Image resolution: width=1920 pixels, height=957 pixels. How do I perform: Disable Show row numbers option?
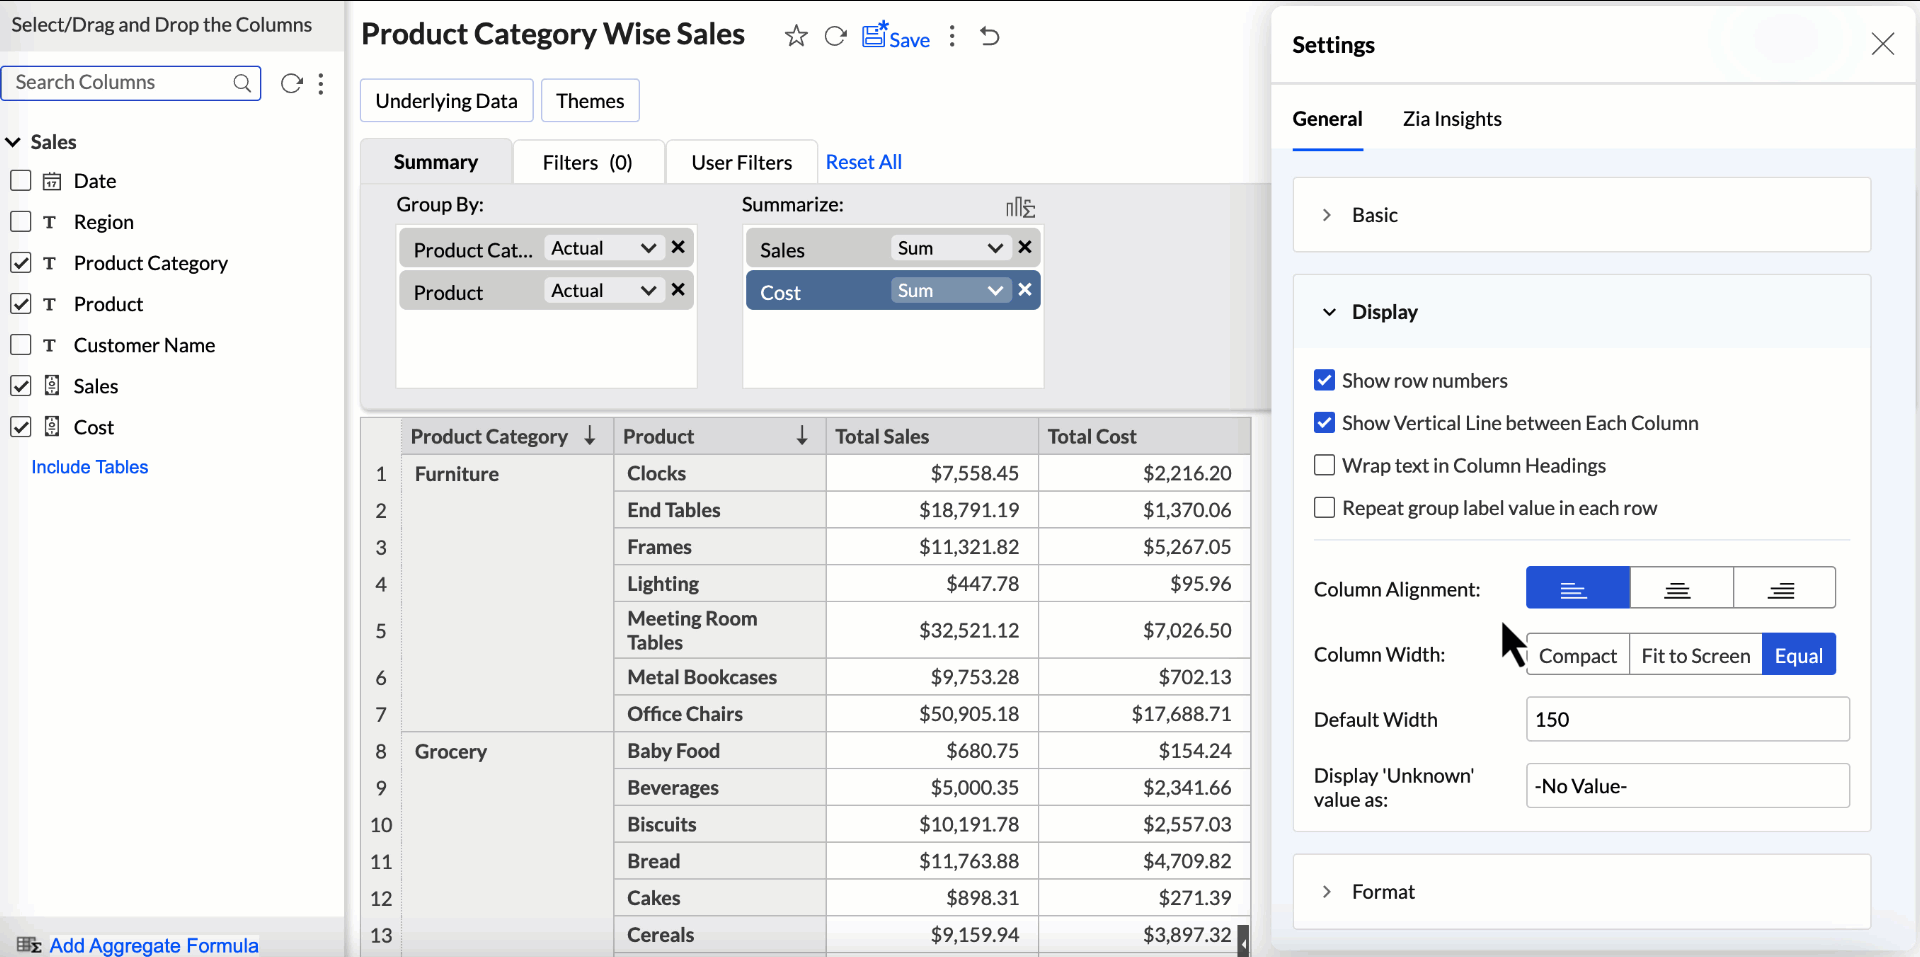coord(1324,380)
